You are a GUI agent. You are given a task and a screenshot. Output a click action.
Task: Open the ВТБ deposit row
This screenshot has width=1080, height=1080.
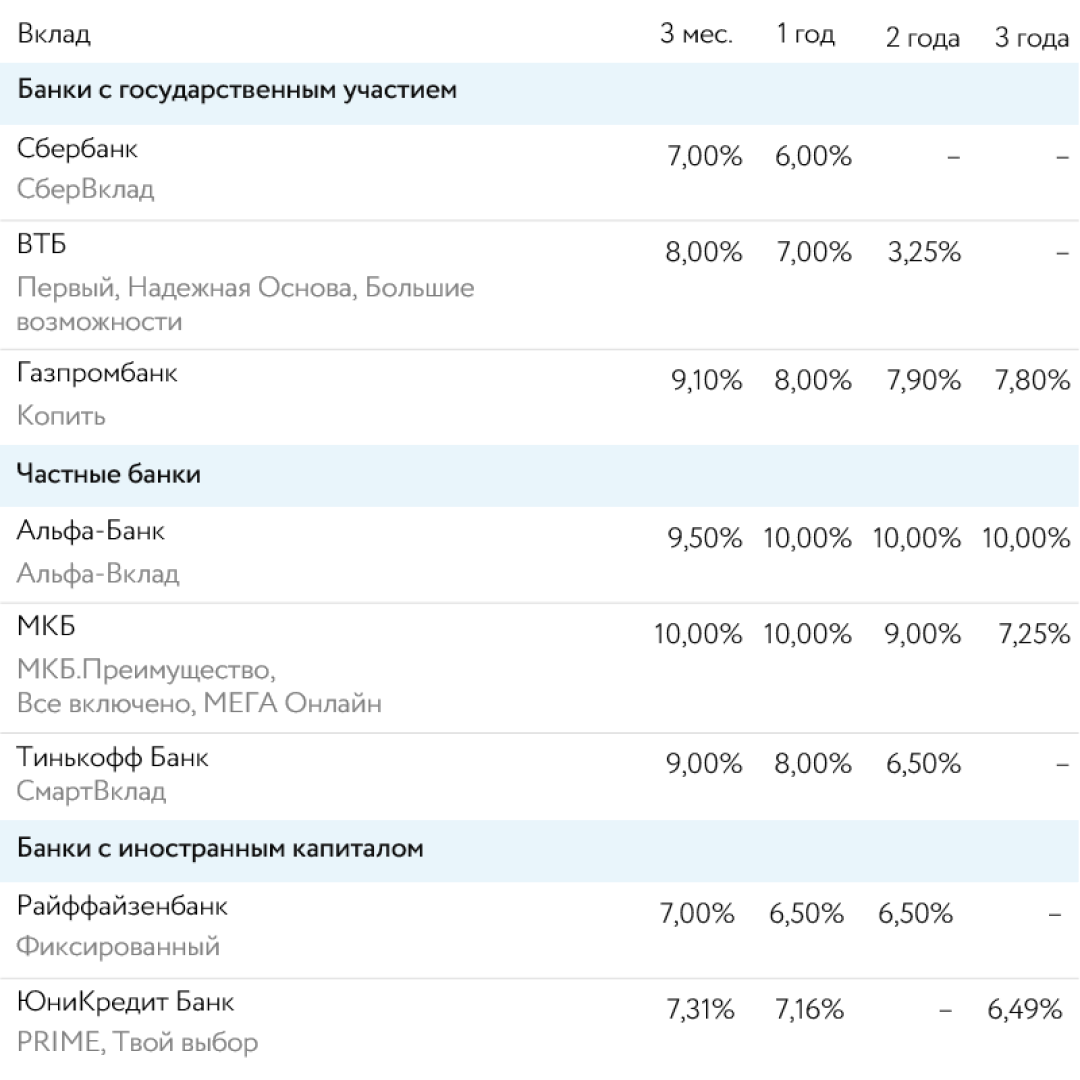tap(42, 245)
